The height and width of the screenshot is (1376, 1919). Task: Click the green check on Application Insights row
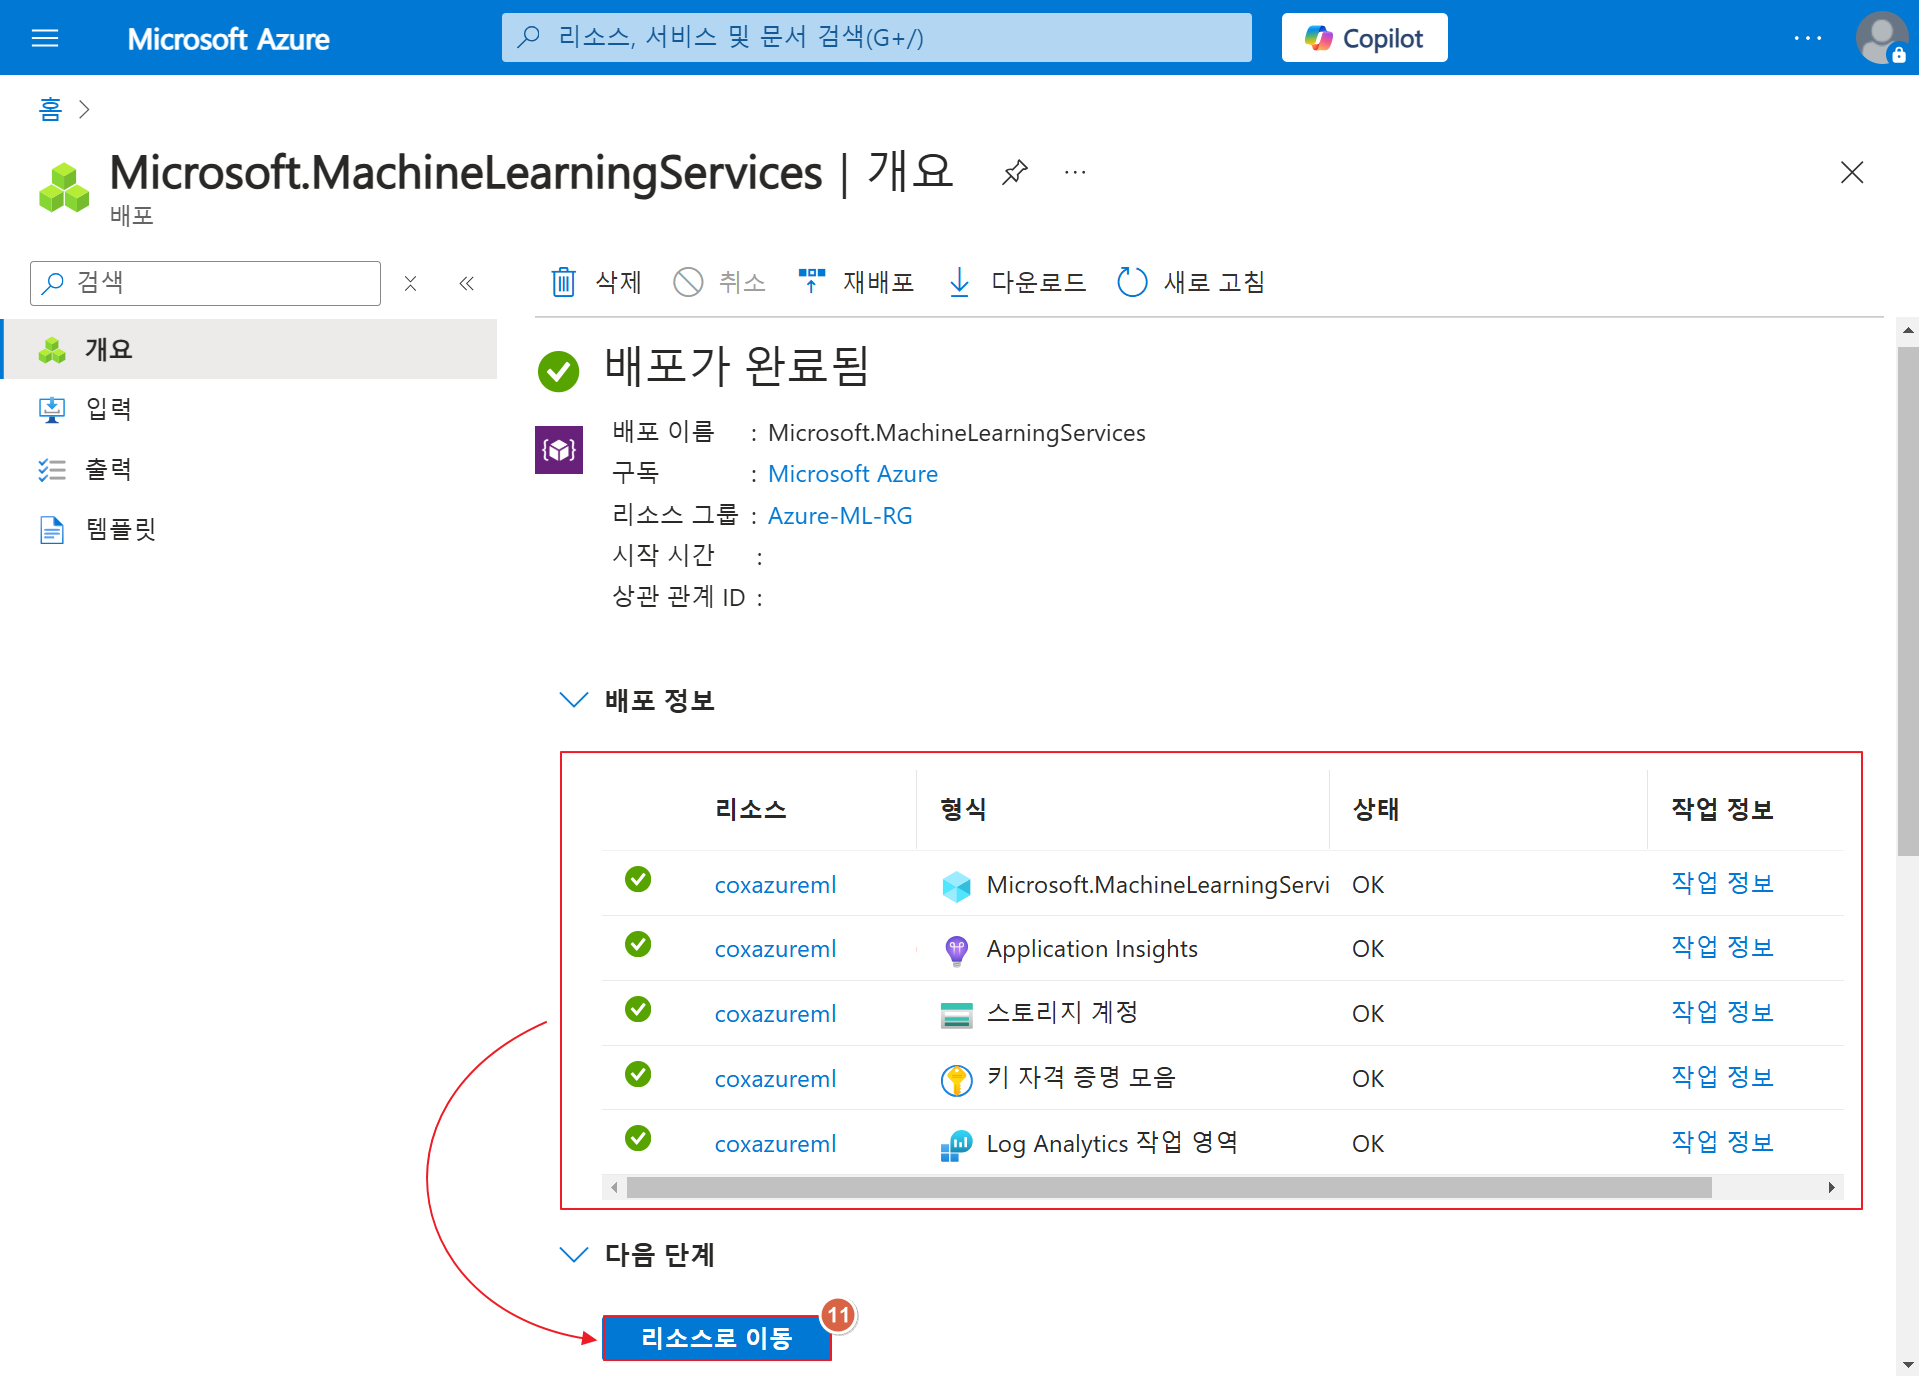[x=638, y=944]
